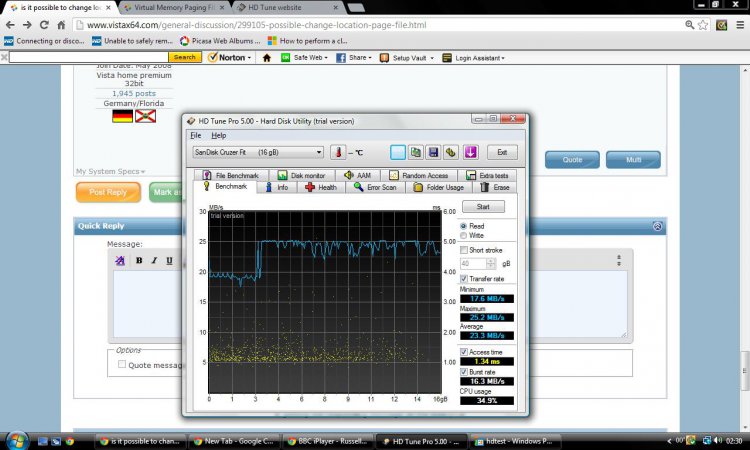Switch to the Erase tab

coord(495,187)
